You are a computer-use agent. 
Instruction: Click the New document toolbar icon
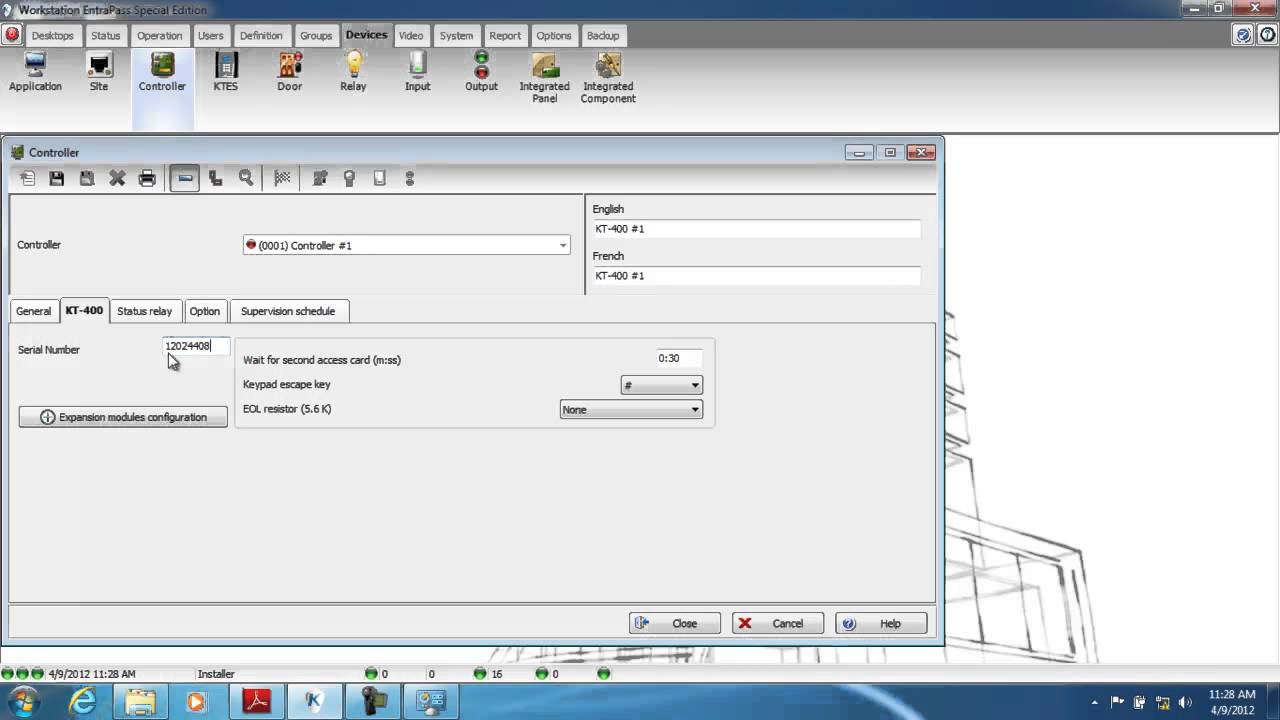[x=27, y=178]
